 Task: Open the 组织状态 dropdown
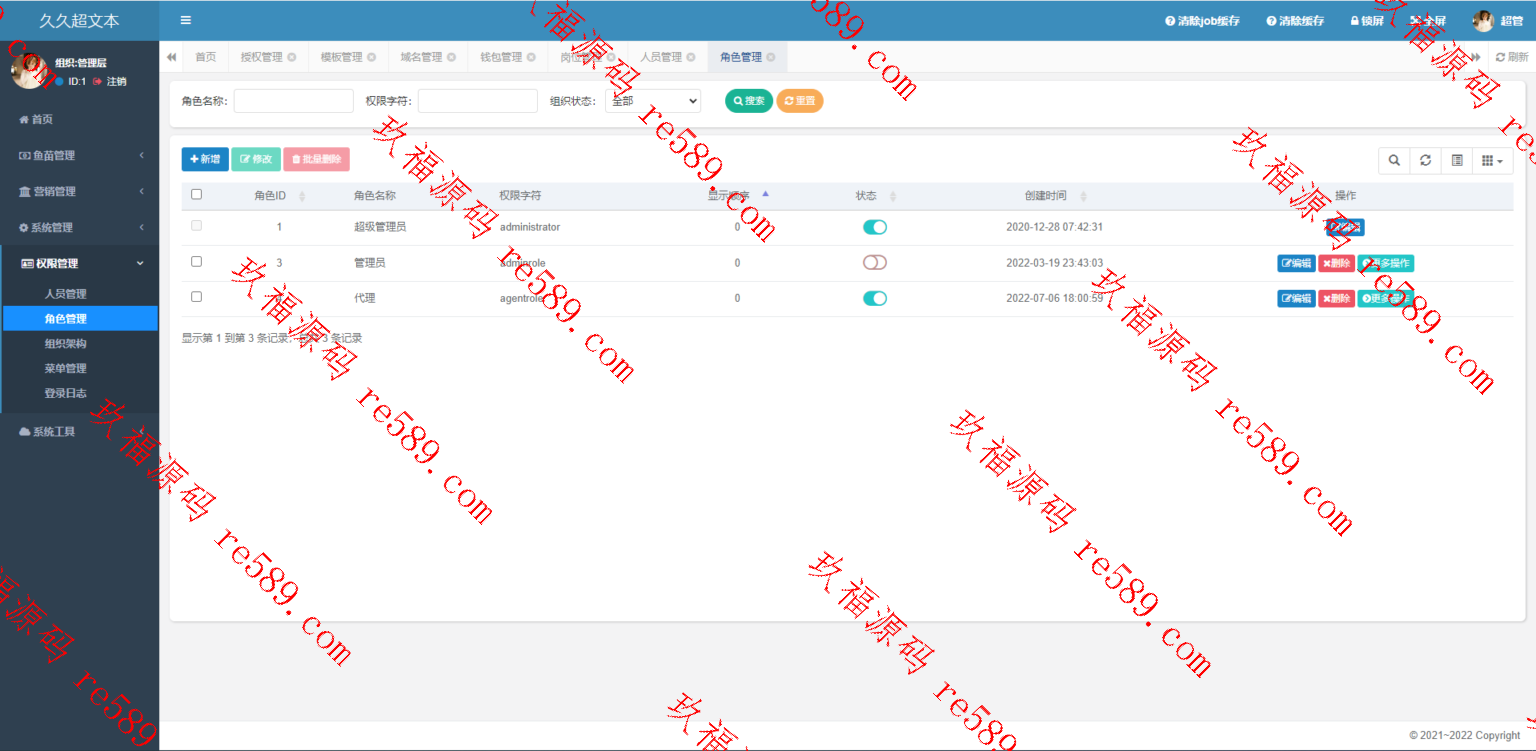pyautogui.click(x=653, y=101)
